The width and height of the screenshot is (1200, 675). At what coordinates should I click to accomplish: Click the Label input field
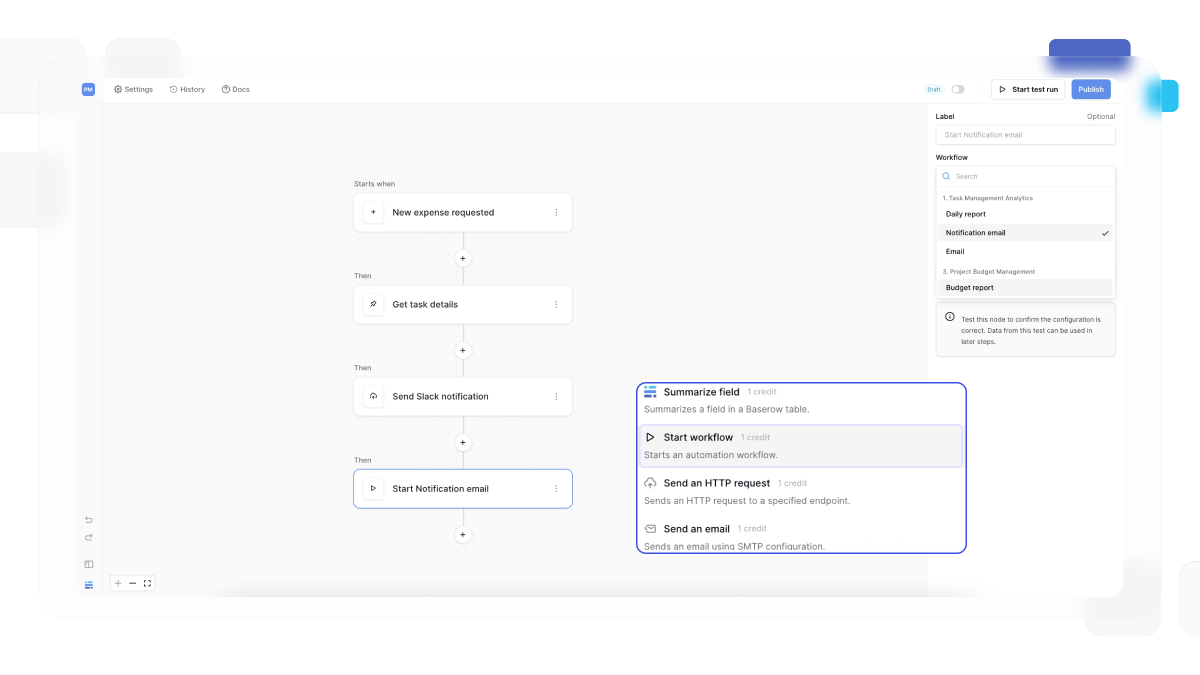1025,135
